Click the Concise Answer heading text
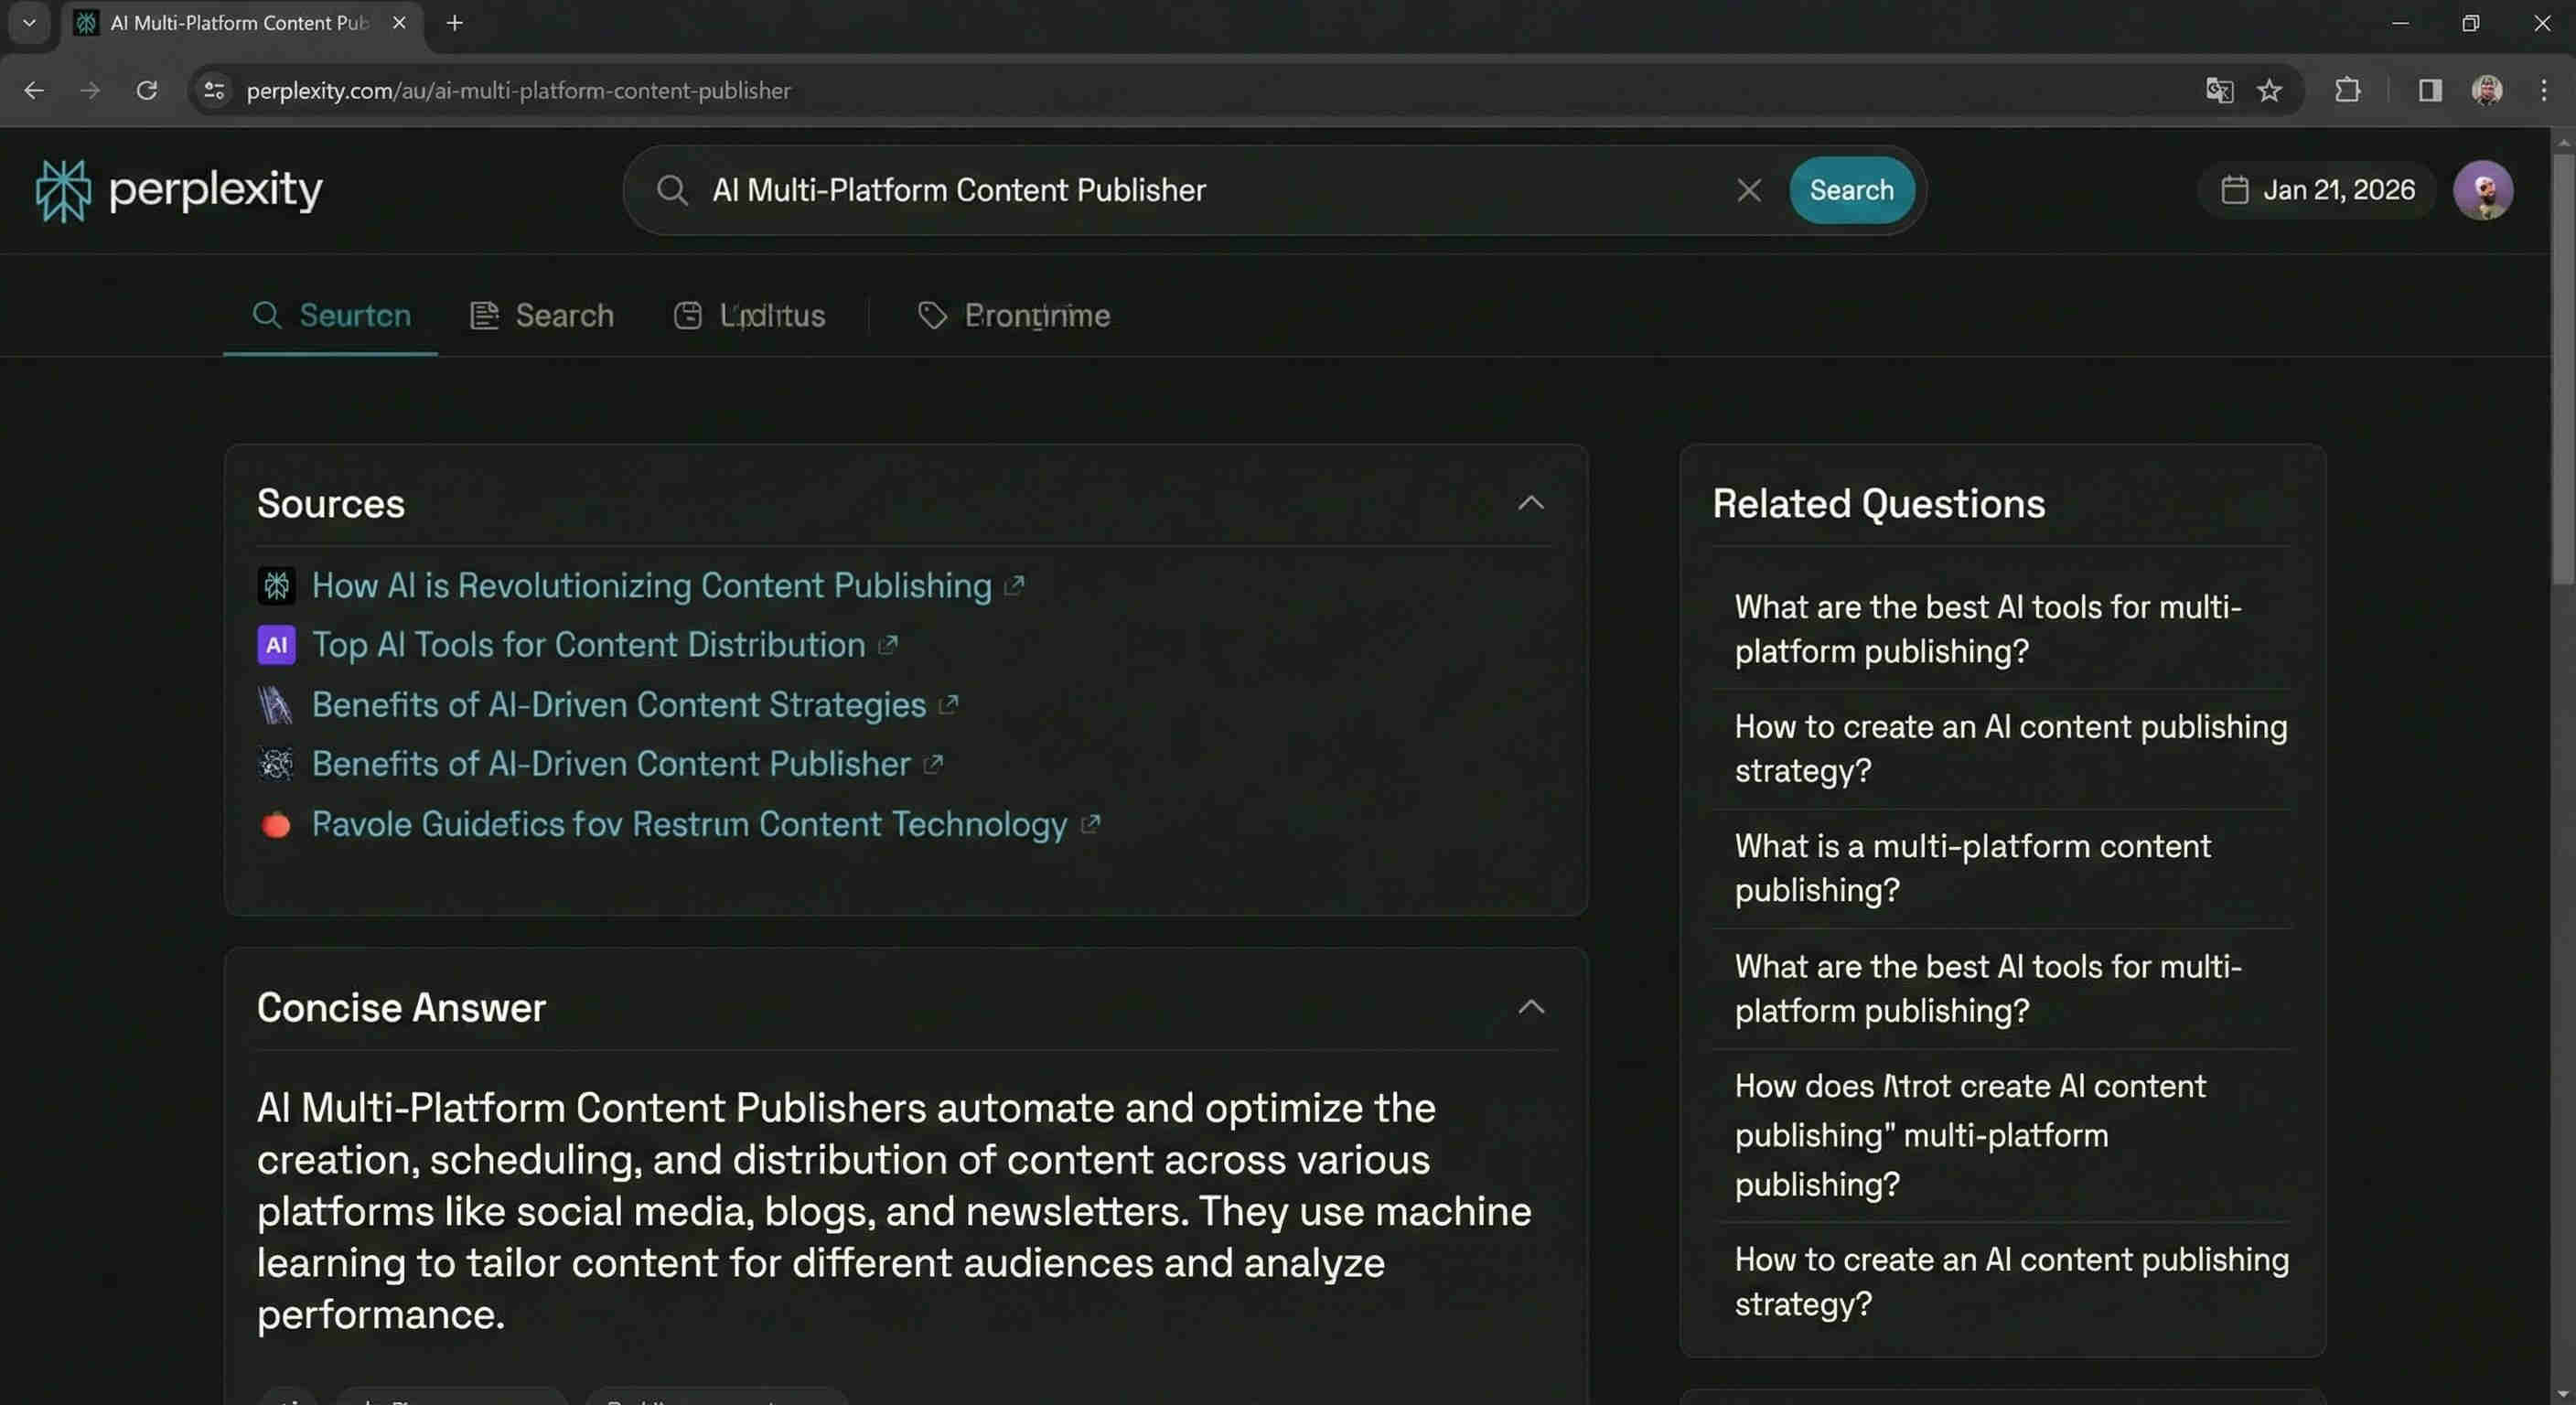This screenshot has width=2576, height=1405. point(401,1007)
